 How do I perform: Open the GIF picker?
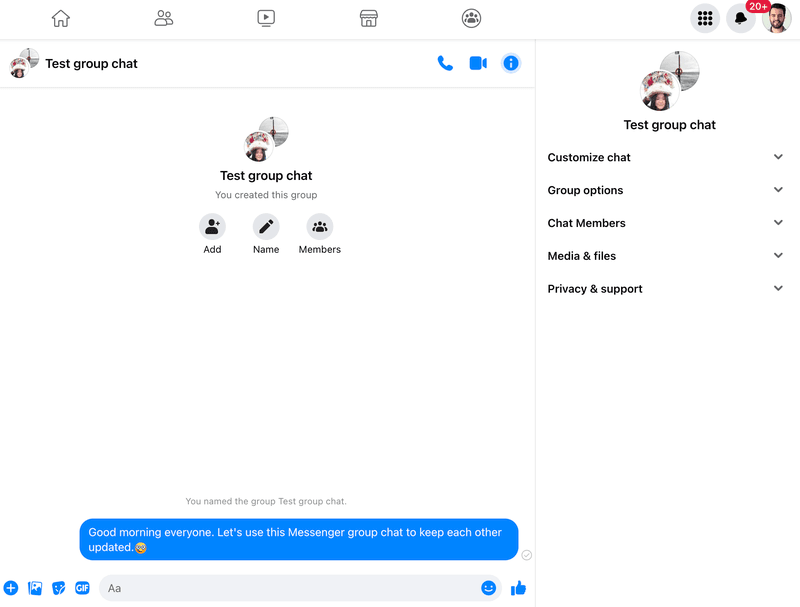point(82,588)
